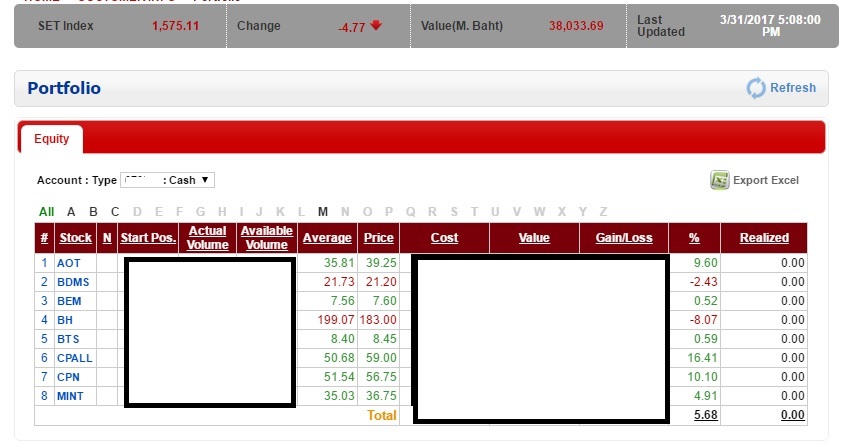Open the AOT stock link
The image size is (842, 448).
pyautogui.click(x=69, y=263)
